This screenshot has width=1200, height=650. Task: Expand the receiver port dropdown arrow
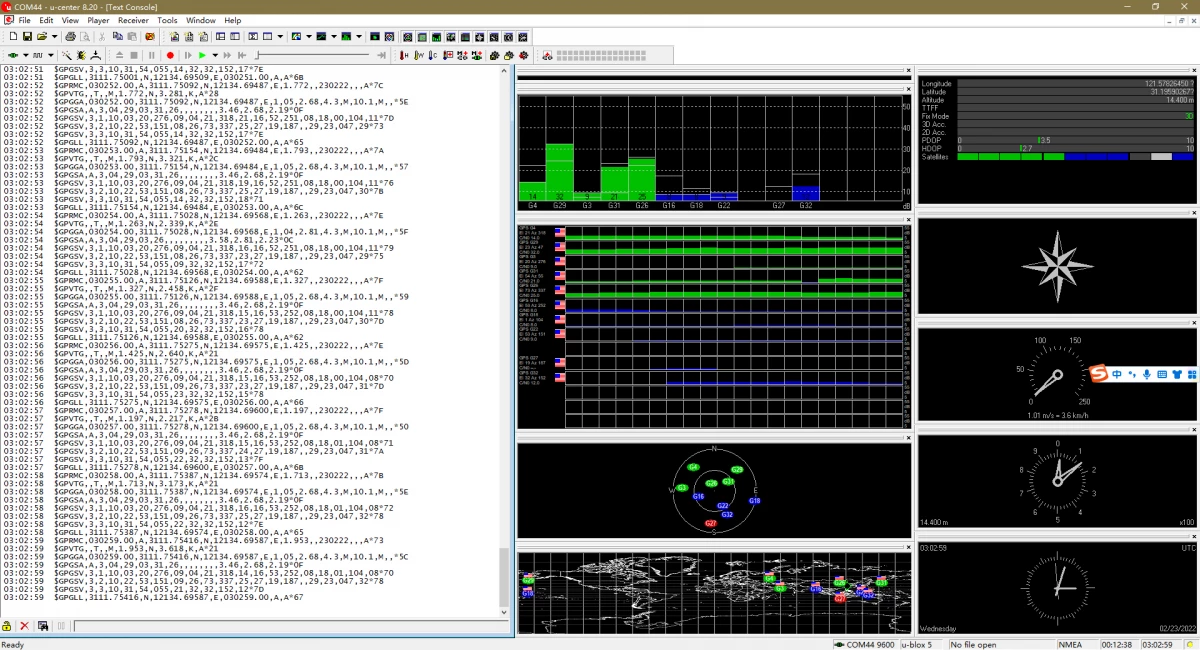[x=26, y=55]
